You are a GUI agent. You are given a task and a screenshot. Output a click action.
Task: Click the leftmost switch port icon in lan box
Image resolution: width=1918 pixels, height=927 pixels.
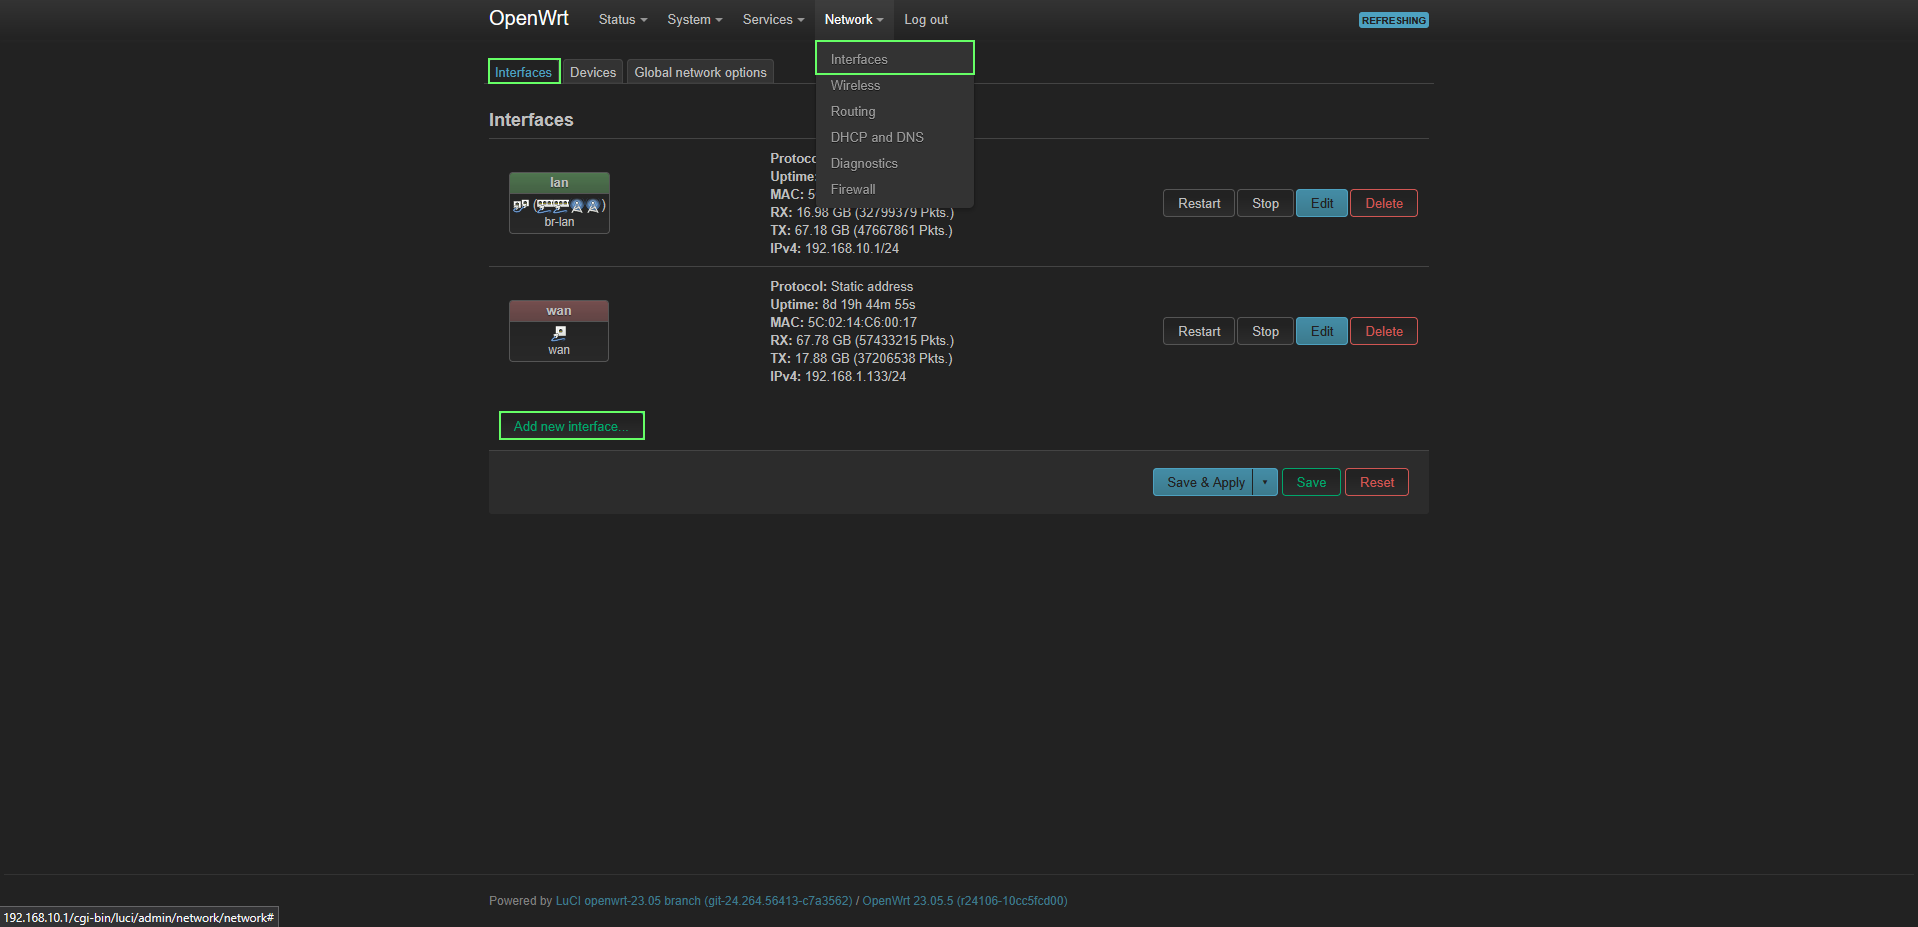pyautogui.click(x=545, y=206)
